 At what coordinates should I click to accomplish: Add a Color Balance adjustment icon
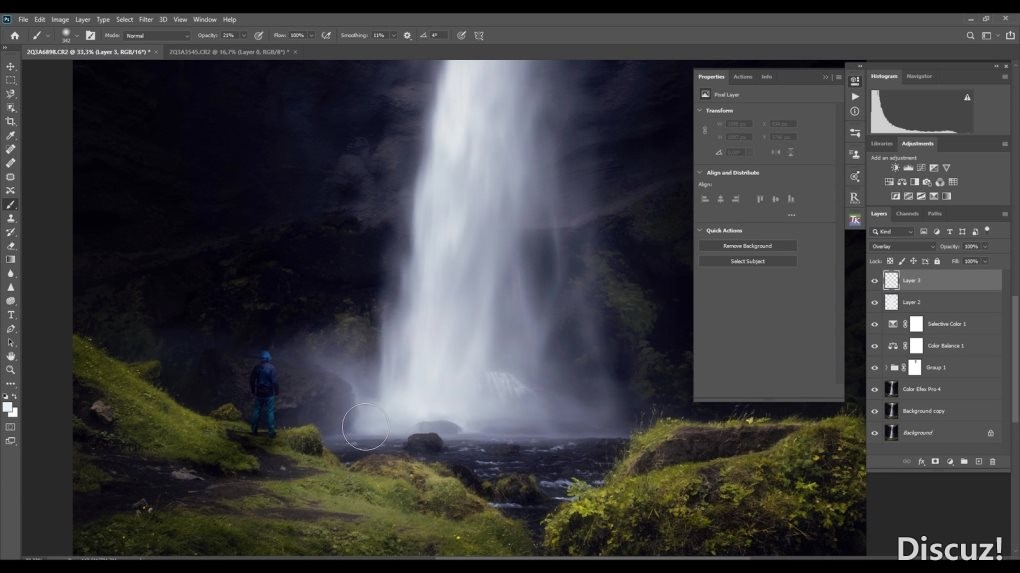902,182
